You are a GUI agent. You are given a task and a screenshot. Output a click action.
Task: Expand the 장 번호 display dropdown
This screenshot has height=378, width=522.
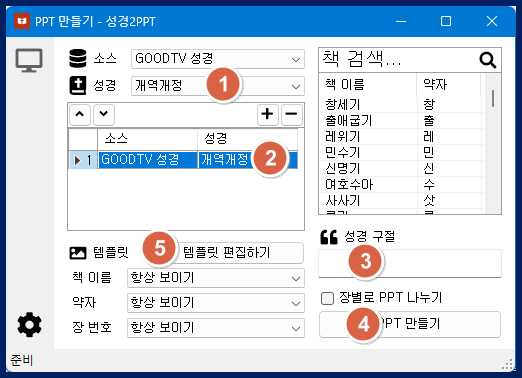[x=216, y=328]
